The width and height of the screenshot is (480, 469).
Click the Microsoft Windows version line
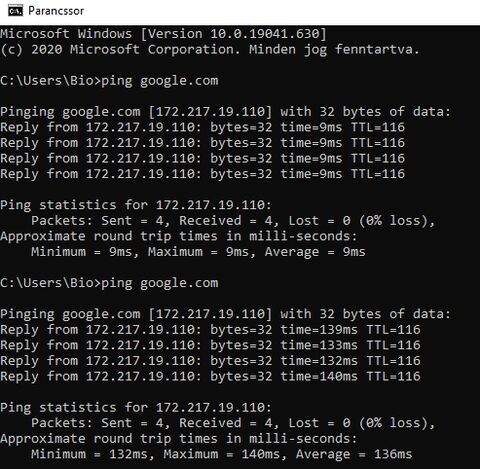coord(163,34)
